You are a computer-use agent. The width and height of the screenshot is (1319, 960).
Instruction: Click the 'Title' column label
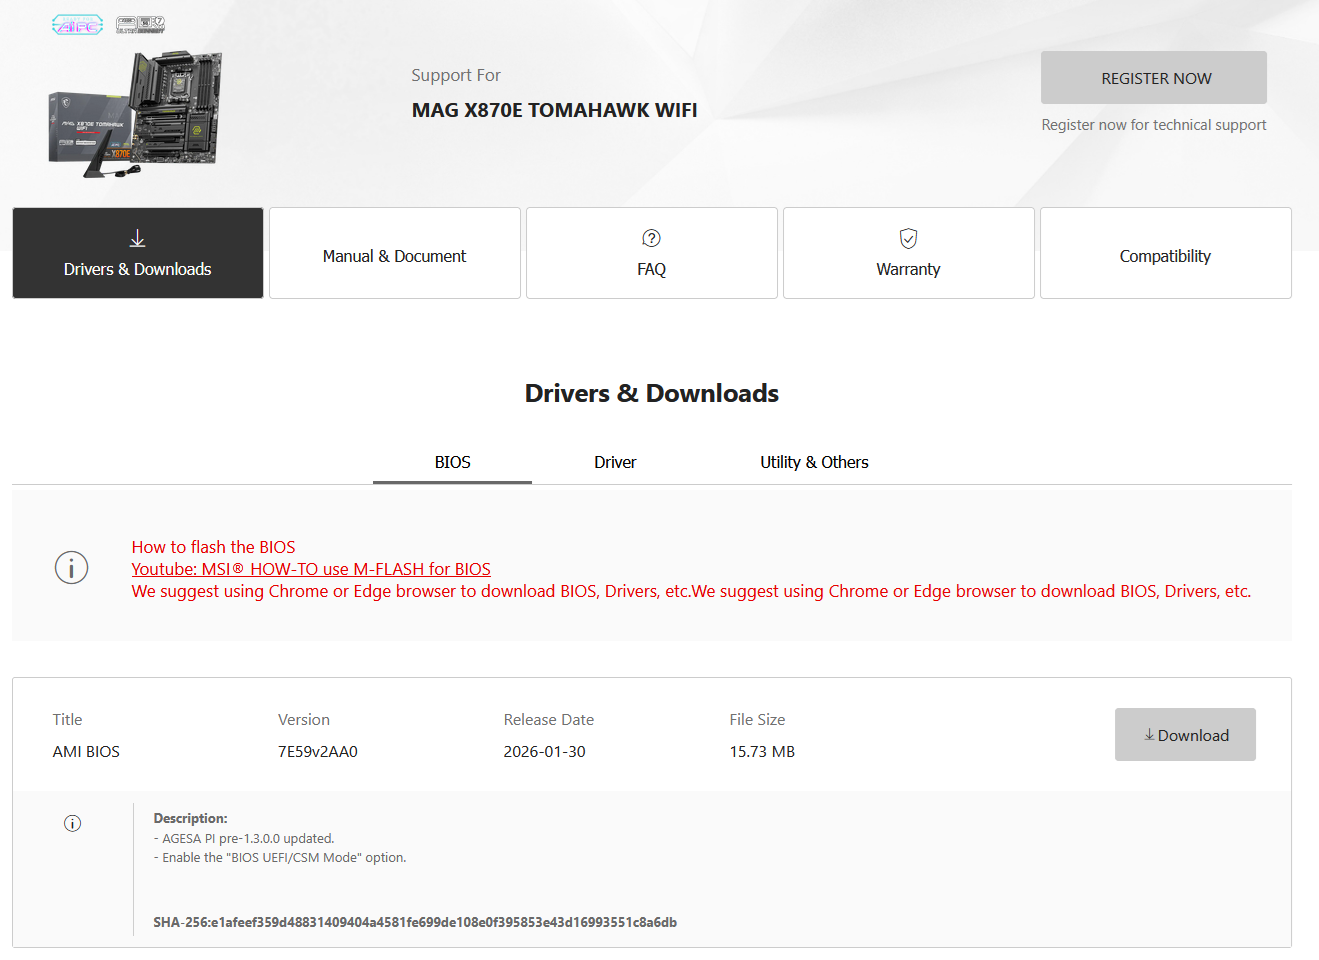click(x=68, y=720)
